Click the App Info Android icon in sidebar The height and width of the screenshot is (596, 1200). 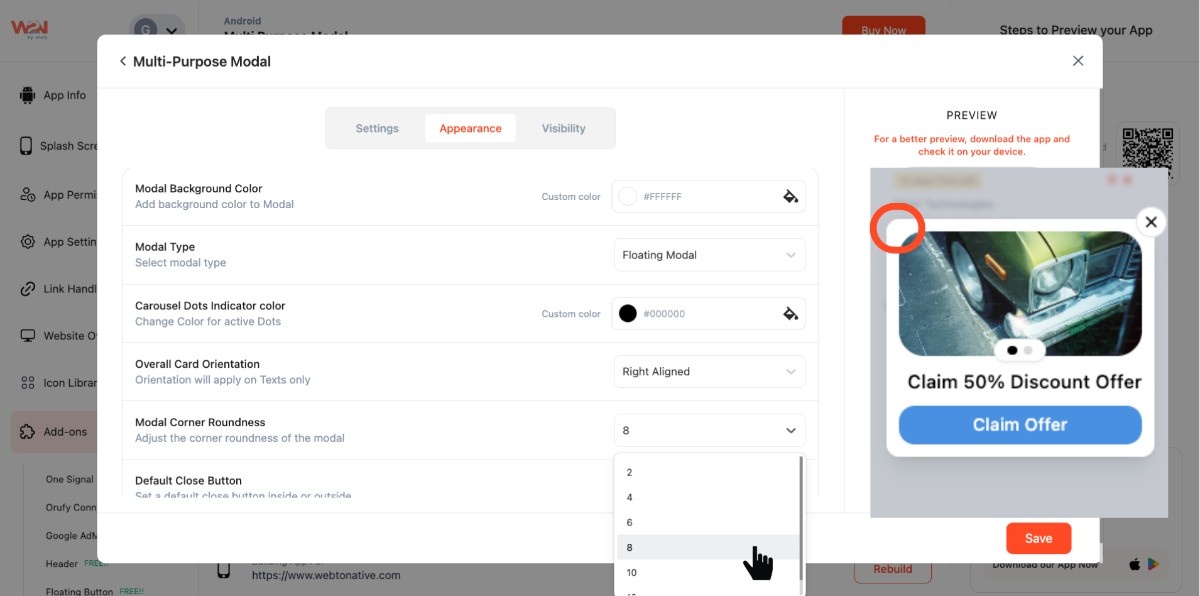[27, 96]
